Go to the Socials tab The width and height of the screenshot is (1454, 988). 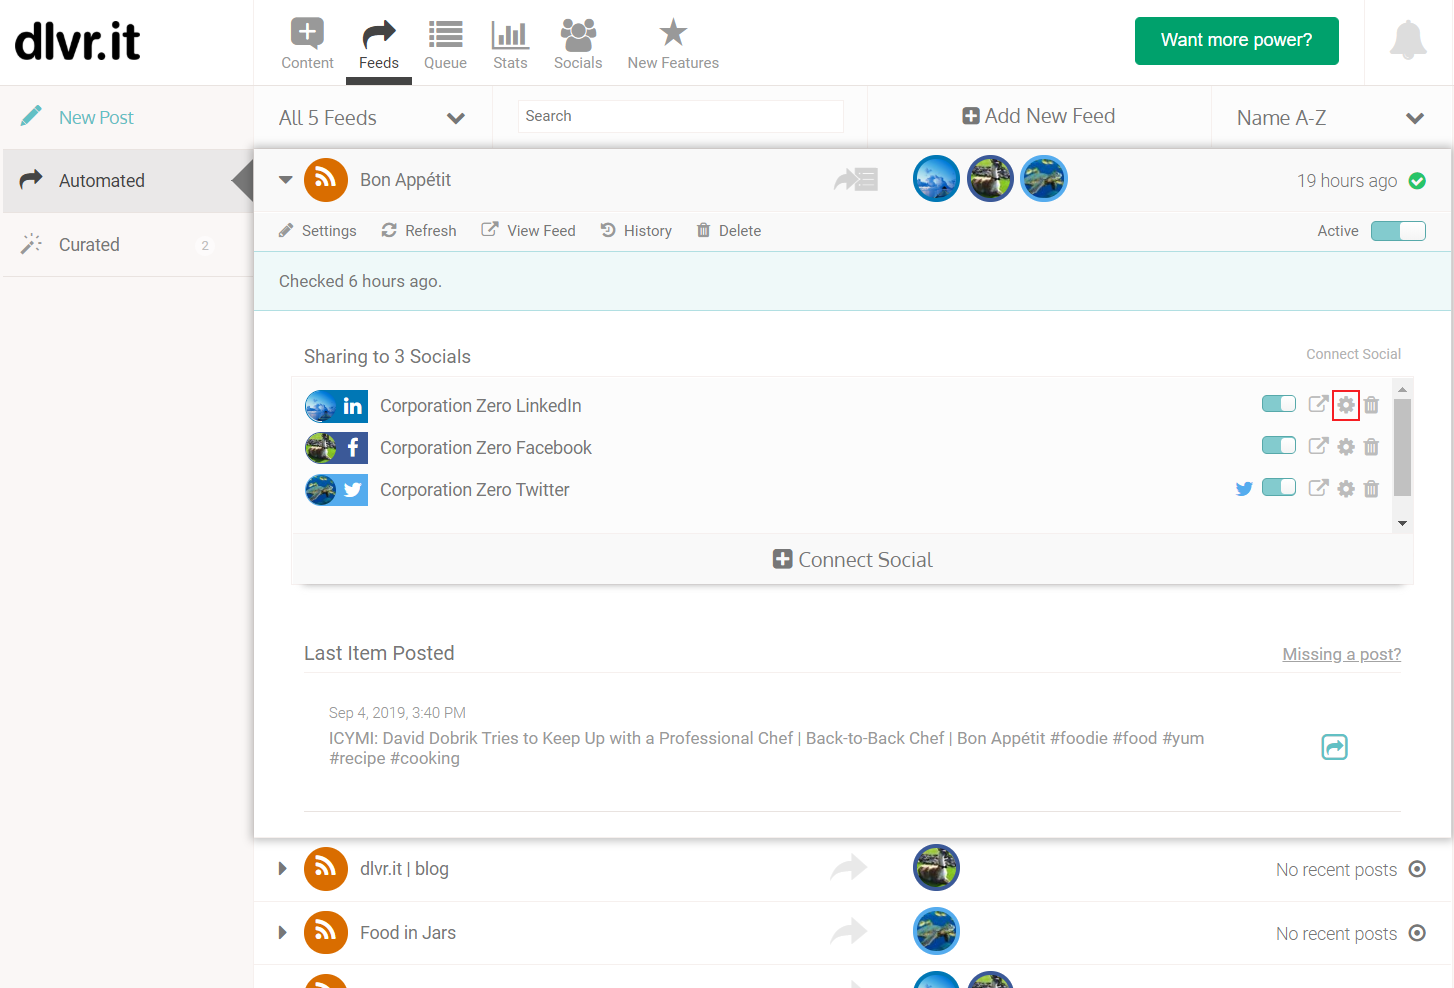578,44
